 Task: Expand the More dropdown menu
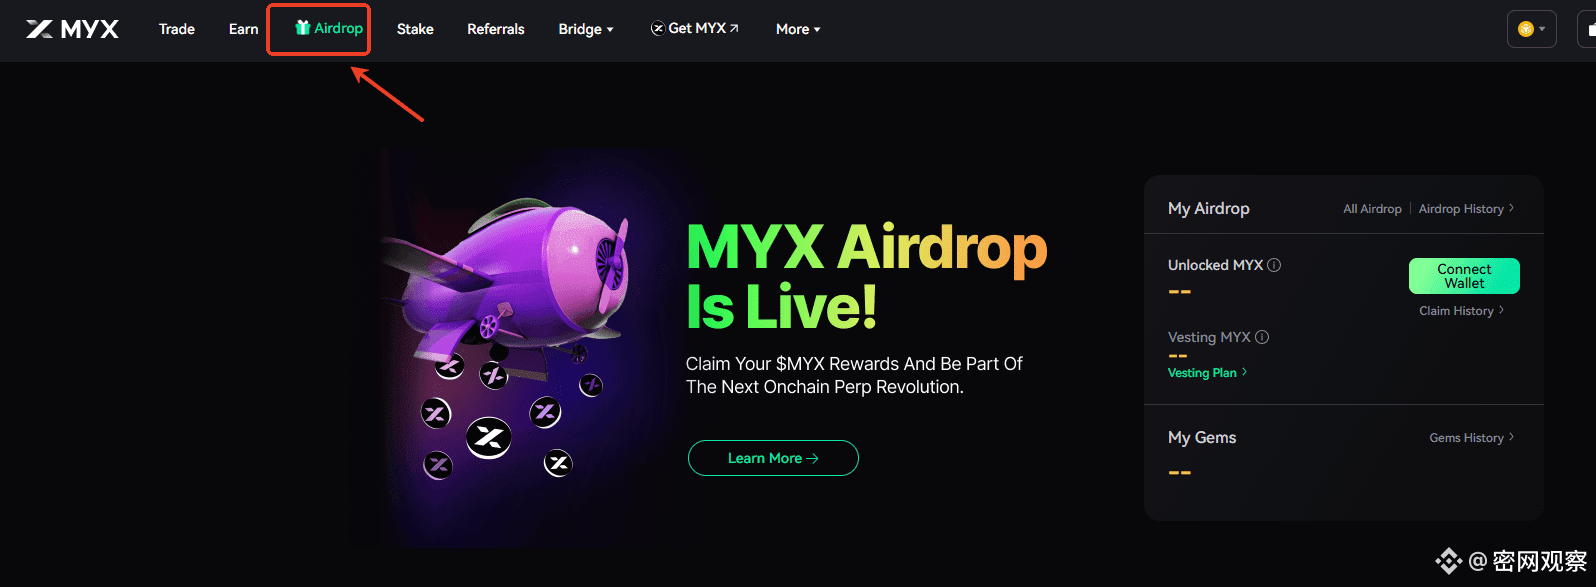[x=798, y=29]
